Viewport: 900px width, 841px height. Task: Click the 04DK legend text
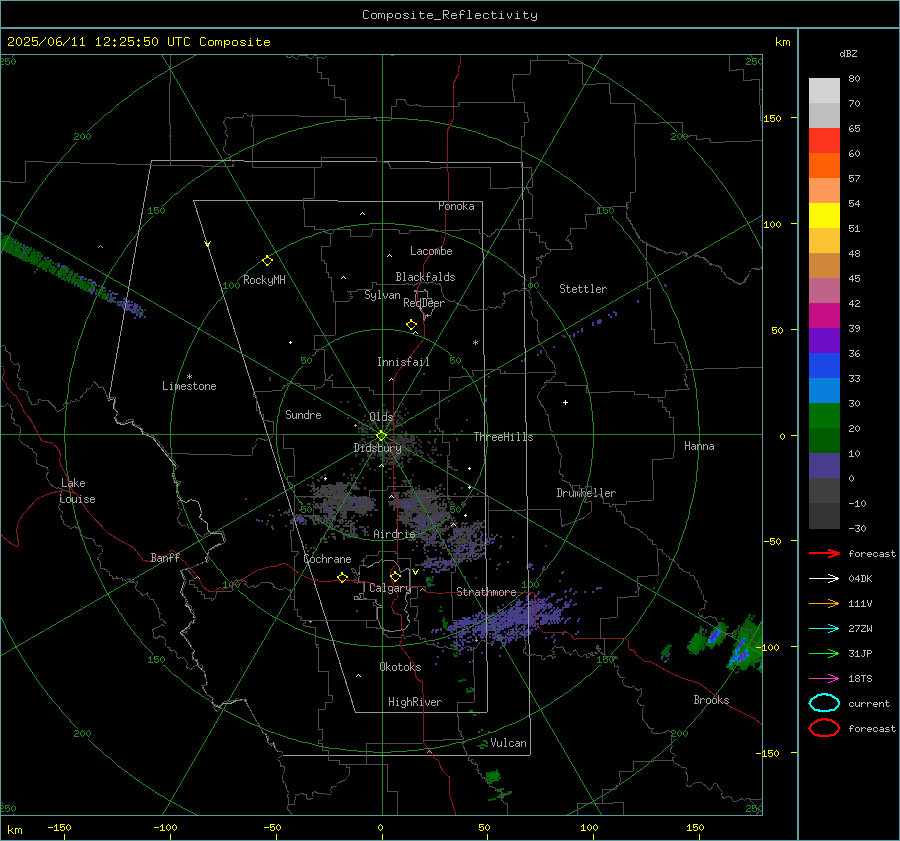pos(860,578)
